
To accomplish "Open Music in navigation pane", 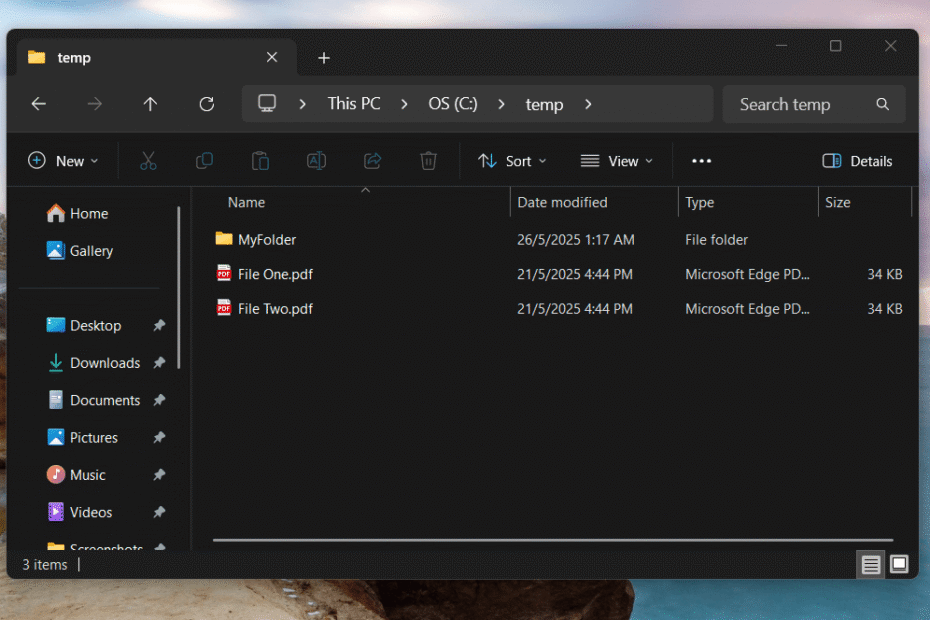I will (x=76, y=475).
